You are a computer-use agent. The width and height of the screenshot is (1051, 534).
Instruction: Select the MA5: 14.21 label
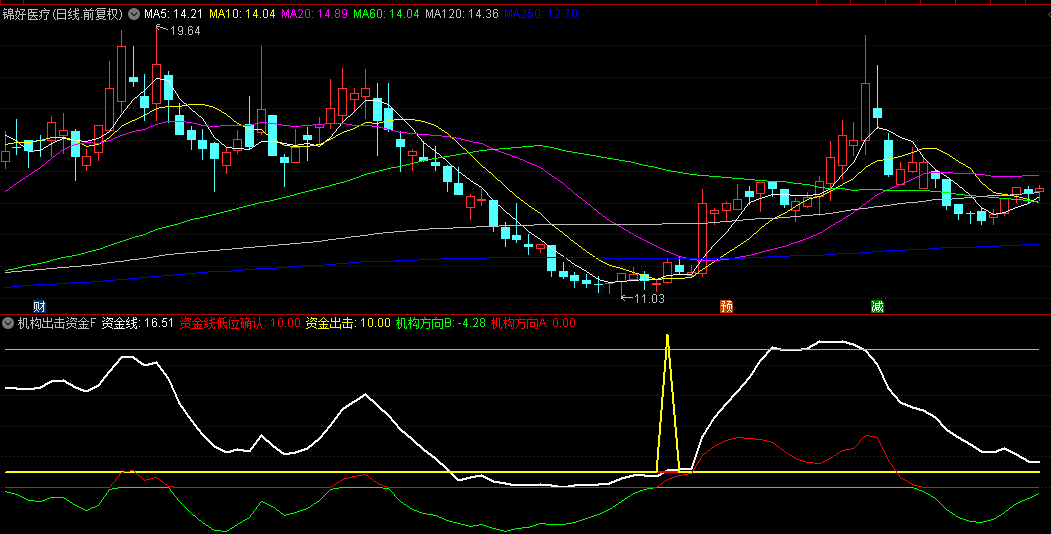(x=173, y=14)
